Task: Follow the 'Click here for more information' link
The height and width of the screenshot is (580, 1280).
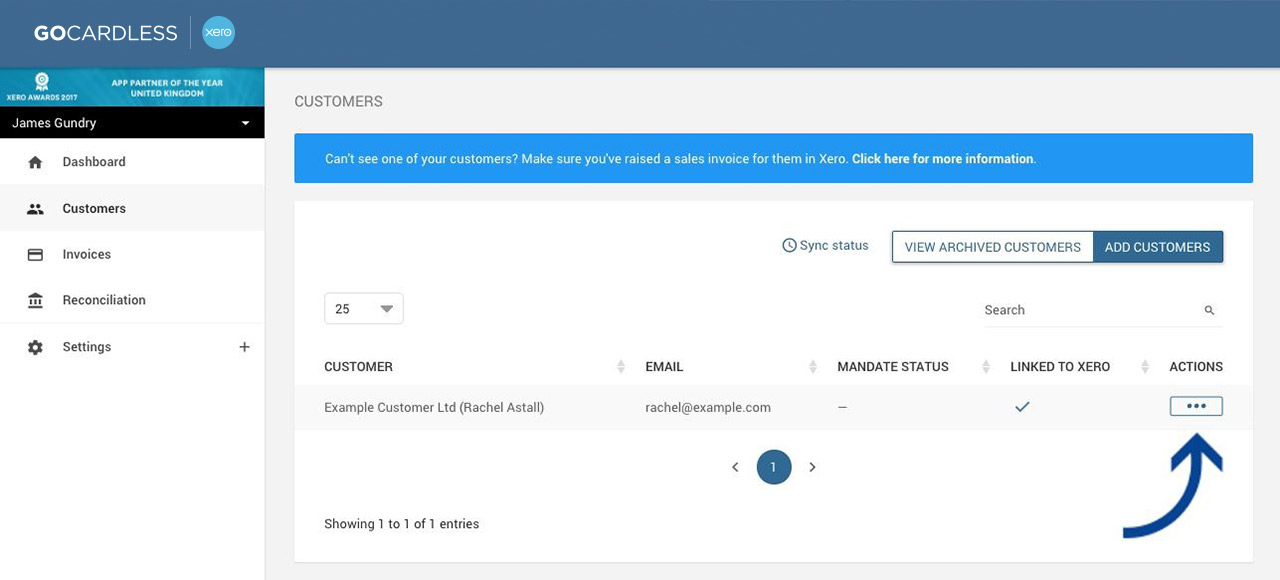Action: point(943,159)
